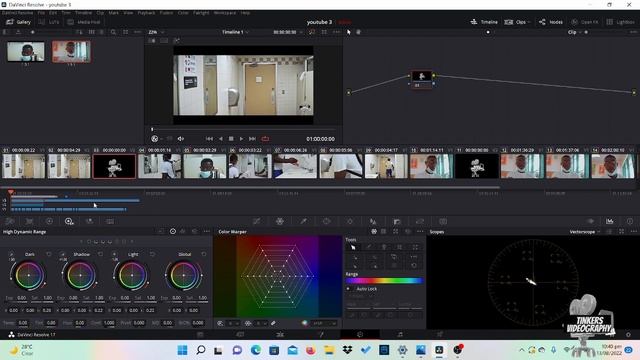Switch to the Fairlight page music-note tab
Viewport: 640px width, 360px height.
point(400,334)
